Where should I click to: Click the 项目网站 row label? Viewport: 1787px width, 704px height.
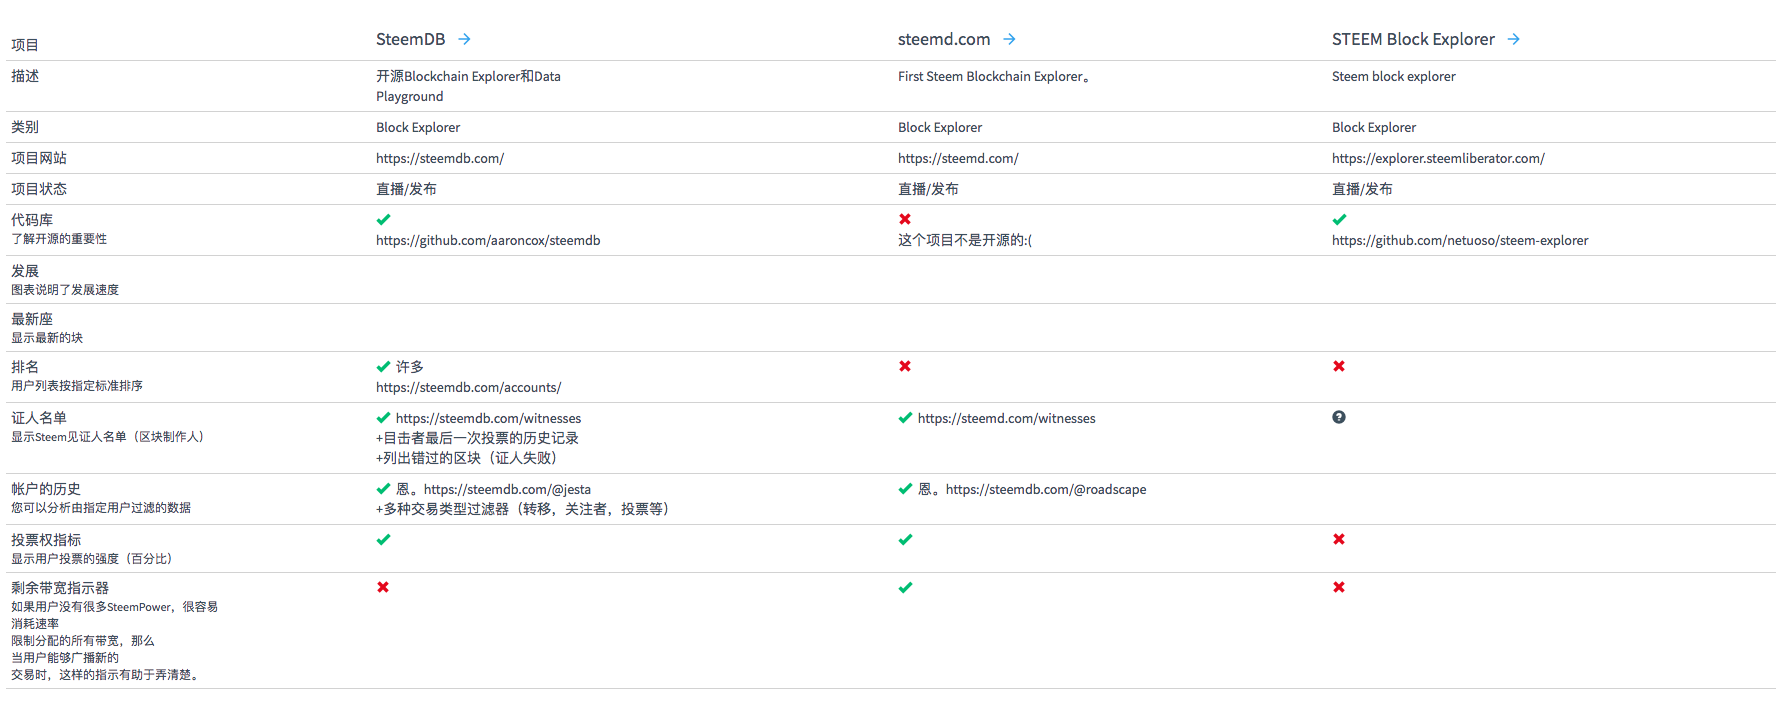point(39,158)
